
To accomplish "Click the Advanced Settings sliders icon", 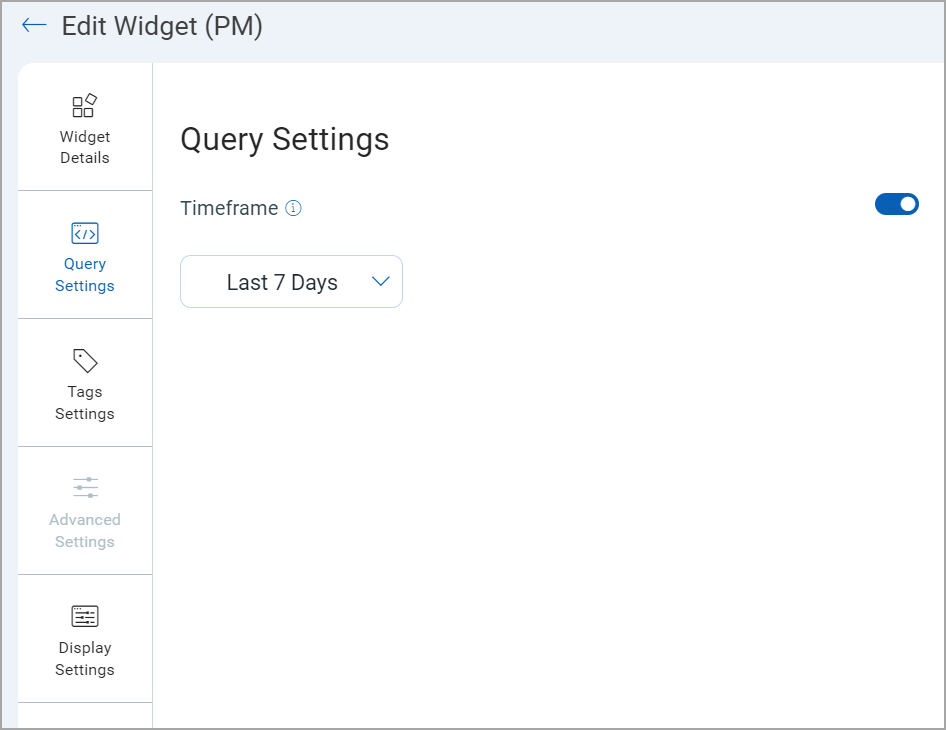I will point(85,488).
